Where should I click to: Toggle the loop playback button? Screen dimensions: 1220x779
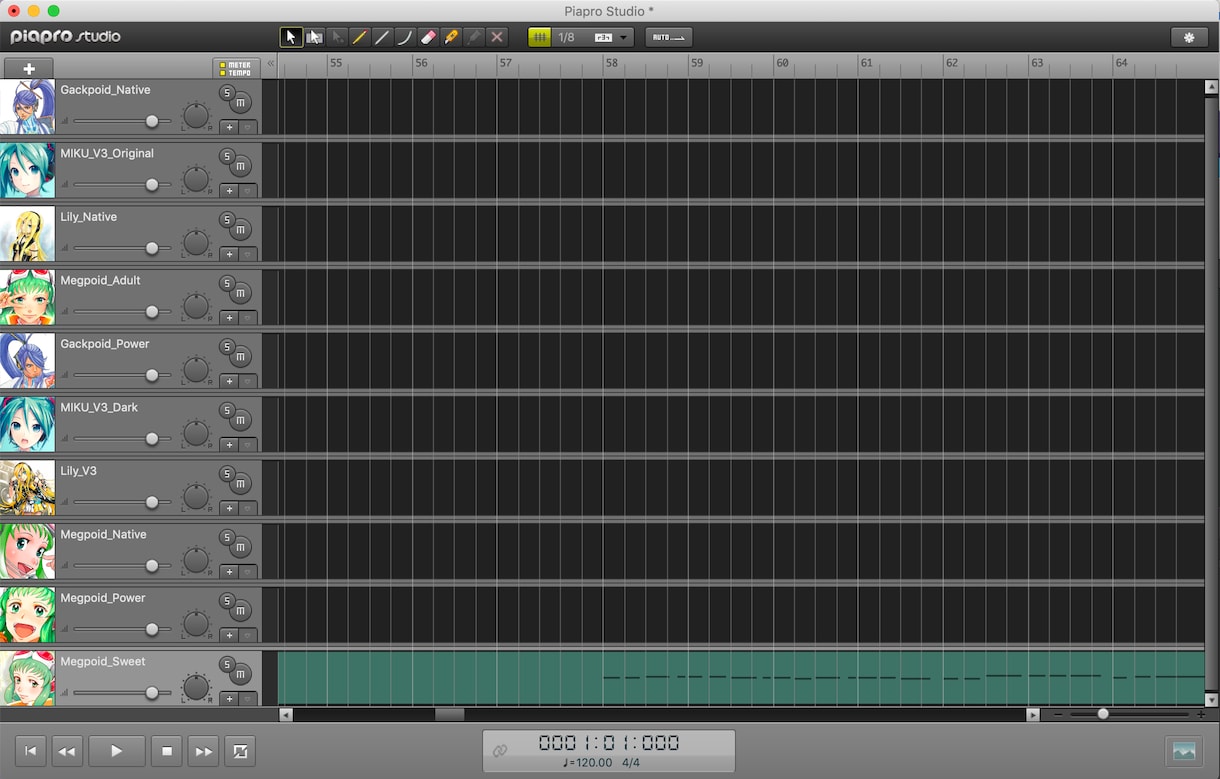(240, 751)
